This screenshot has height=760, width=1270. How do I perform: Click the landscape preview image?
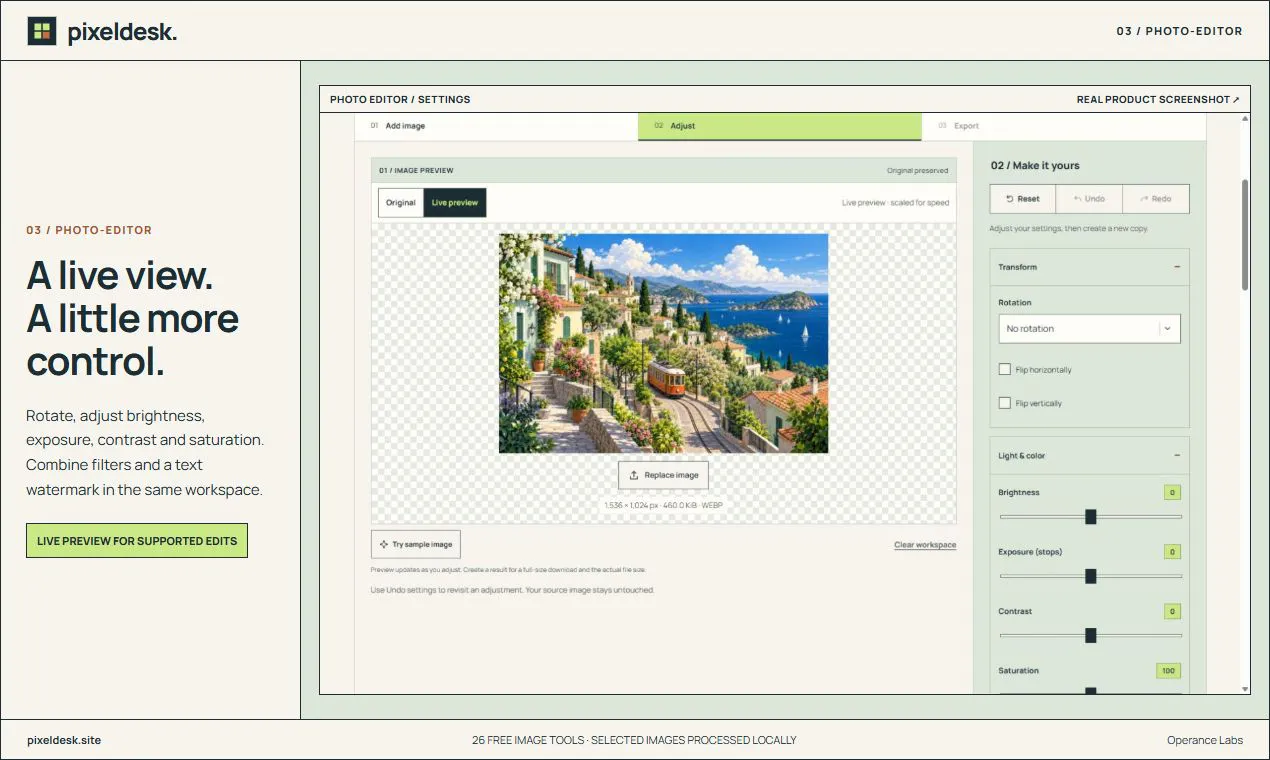663,343
